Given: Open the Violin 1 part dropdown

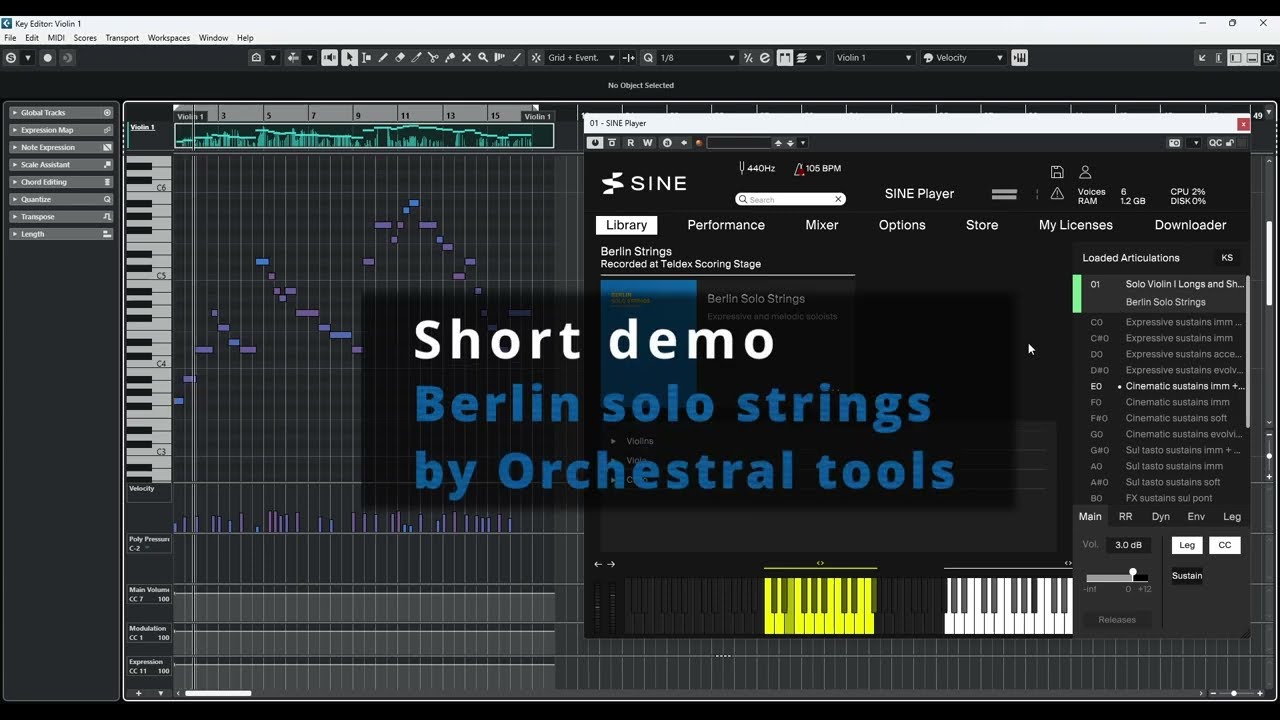Looking at the screenshot, I should pos(874,58).
